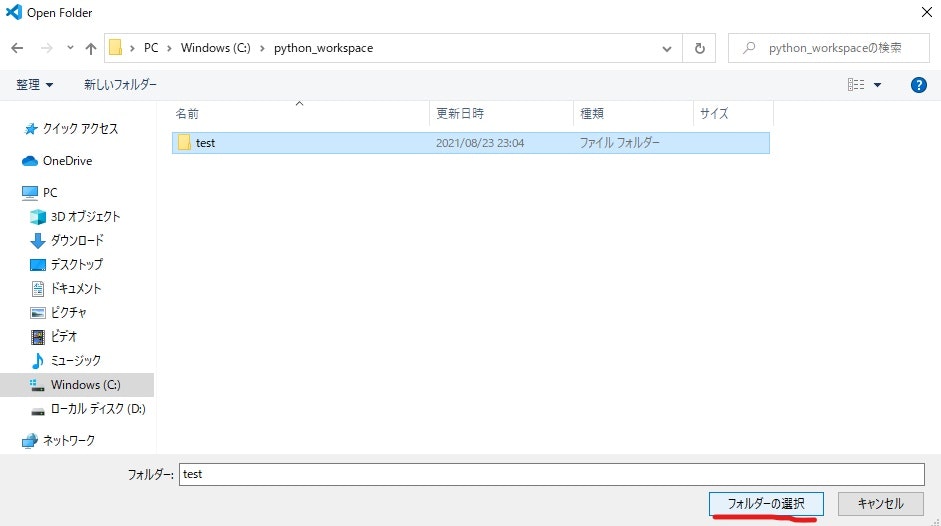
Task: Open the view options dropdown arrow
Action: [x=877, y=85]
